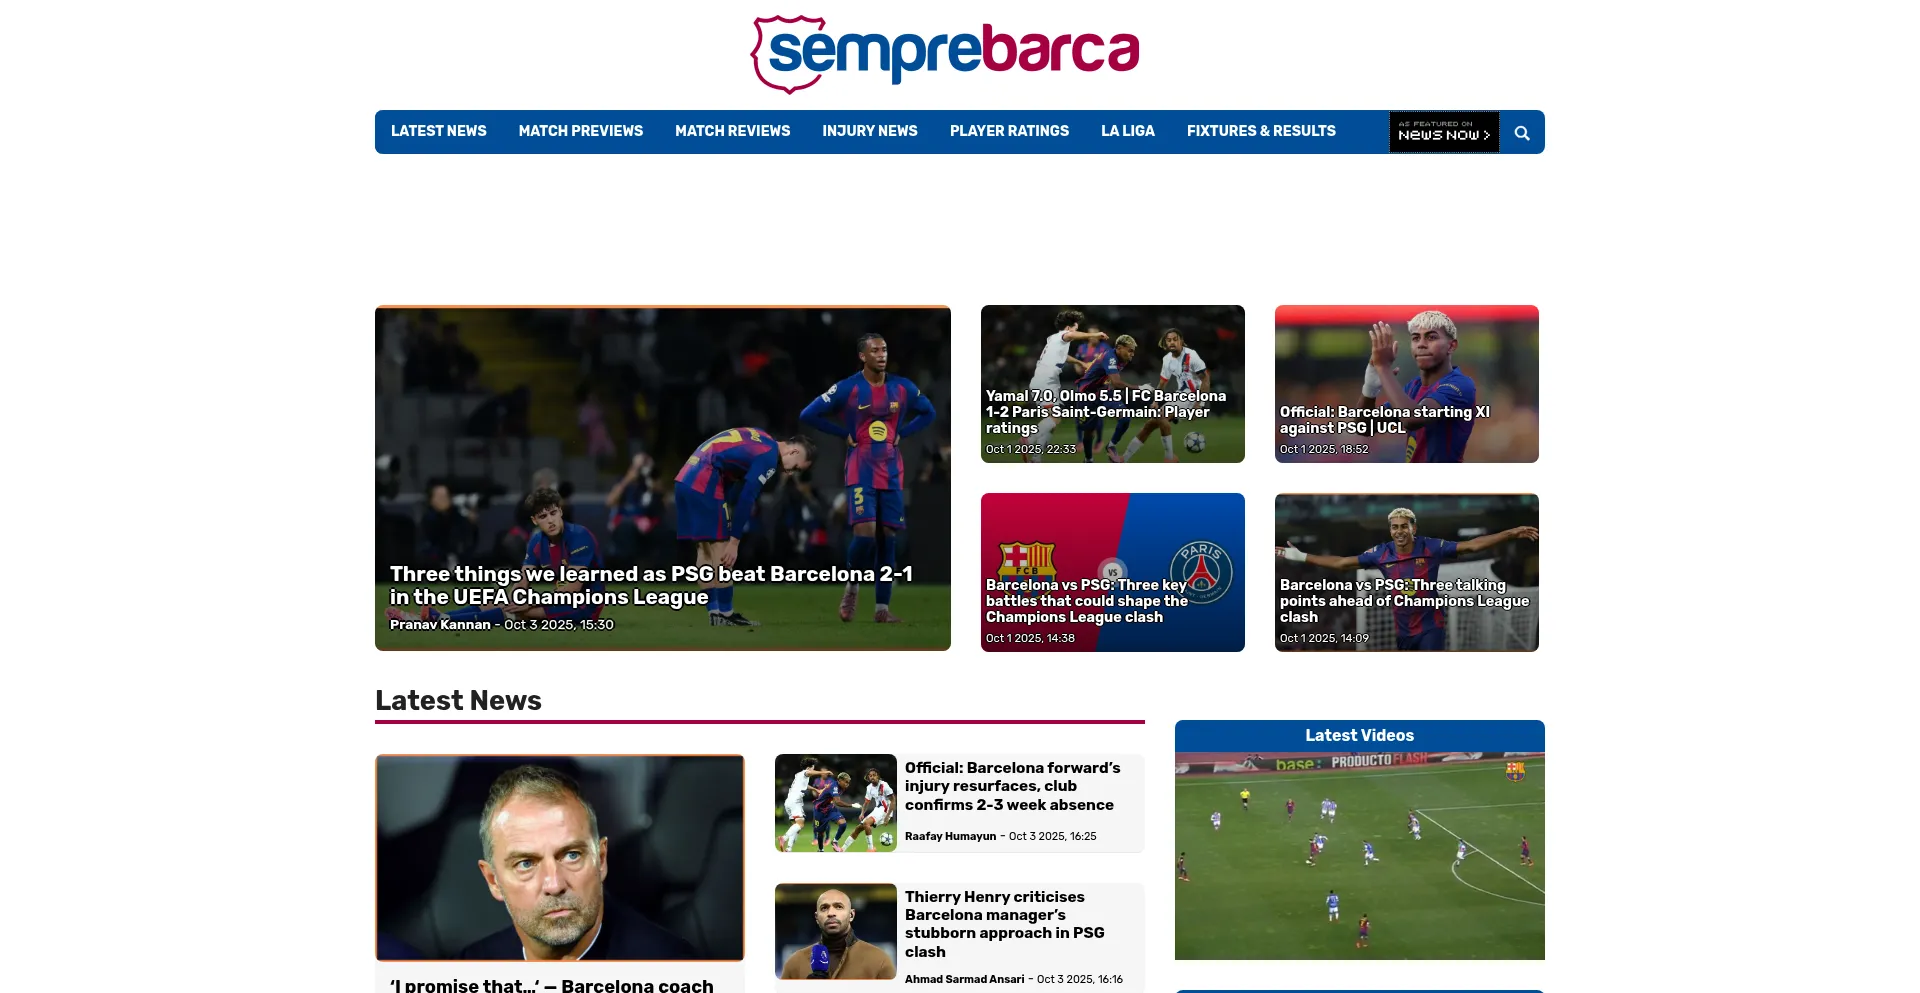Image resolution: width=1920 pixels, height=993 pixels.
Task: Open the three key battles article card
Action: [x=1113, y=572]
